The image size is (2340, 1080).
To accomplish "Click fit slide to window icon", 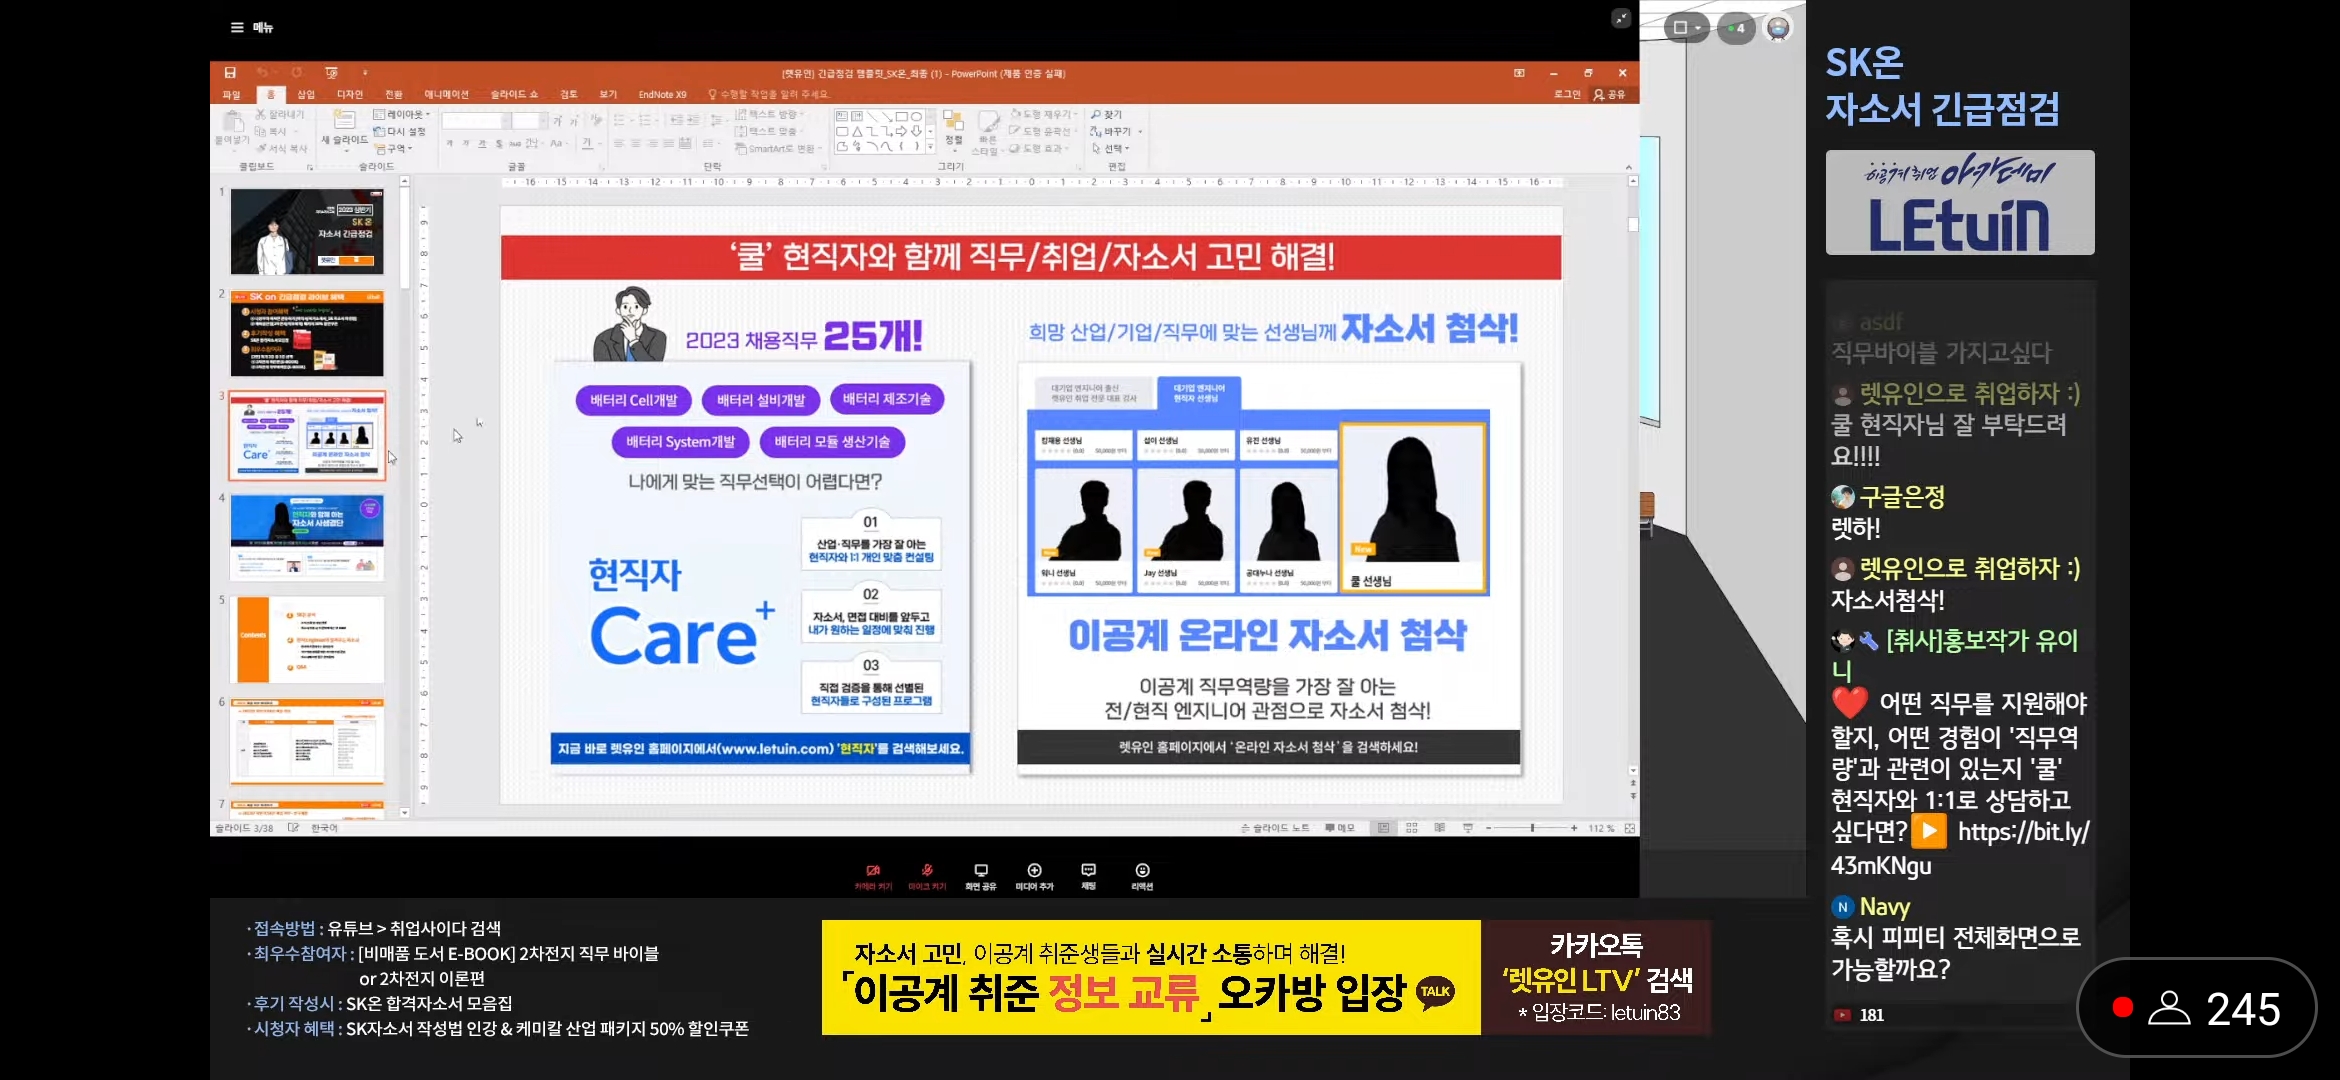I will click(1630, 828).
